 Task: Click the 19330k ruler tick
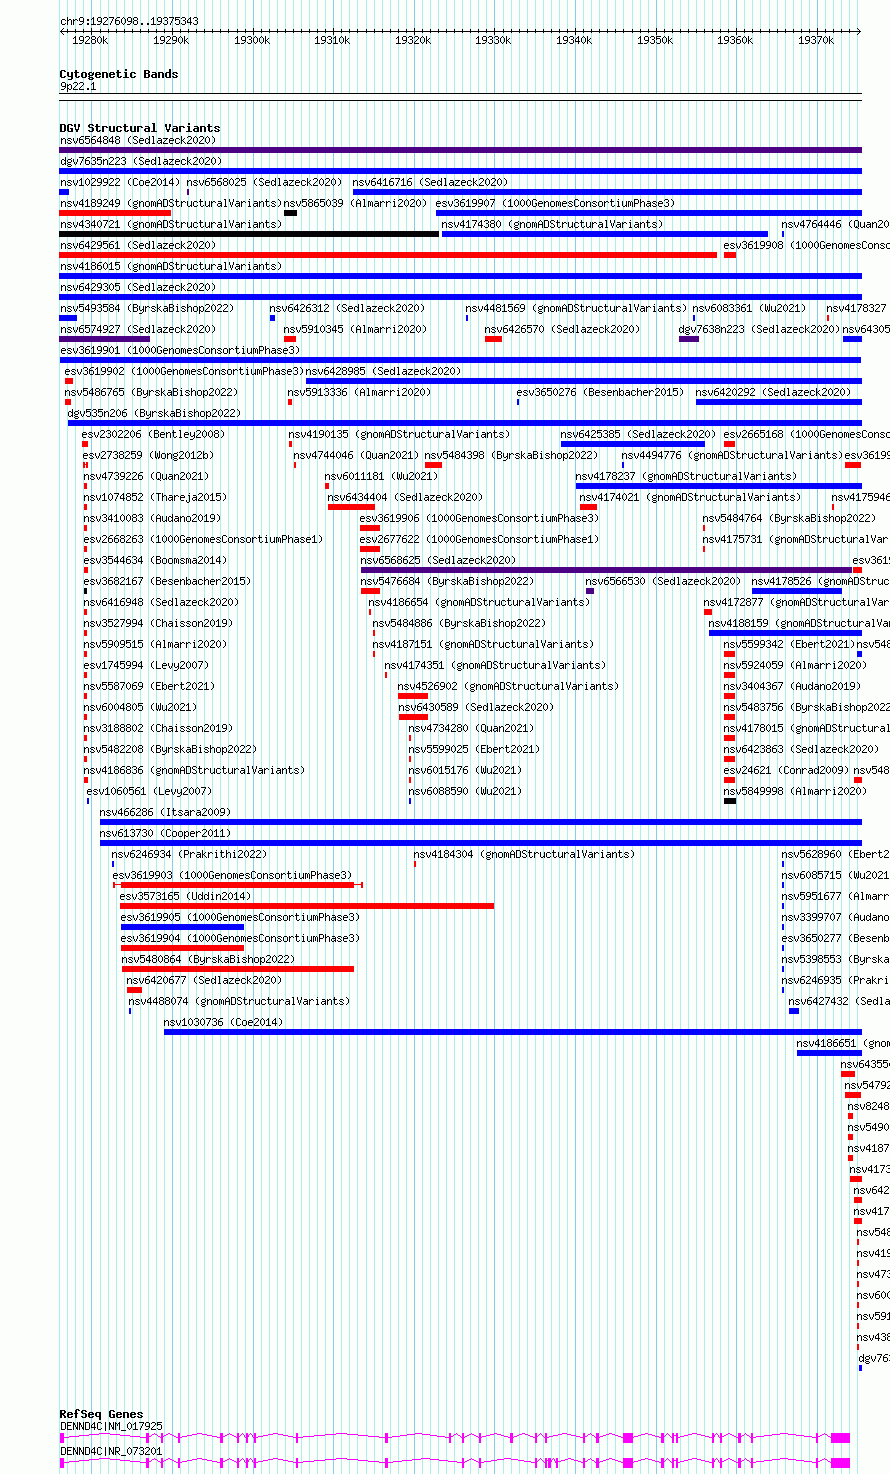pos(493,40)
